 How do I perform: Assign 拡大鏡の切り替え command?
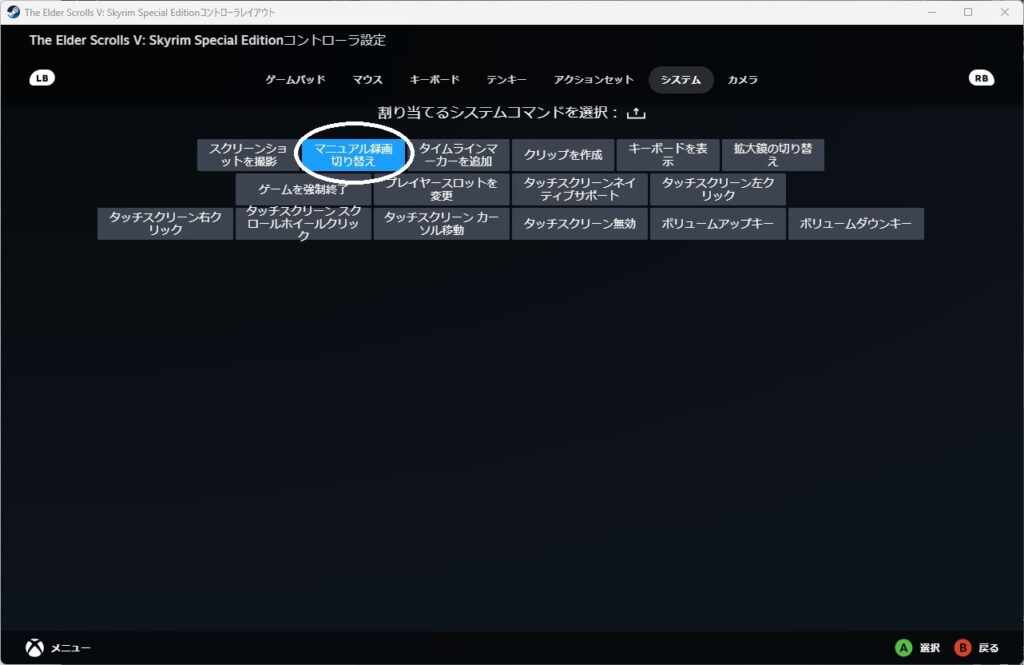pos(773,155)
